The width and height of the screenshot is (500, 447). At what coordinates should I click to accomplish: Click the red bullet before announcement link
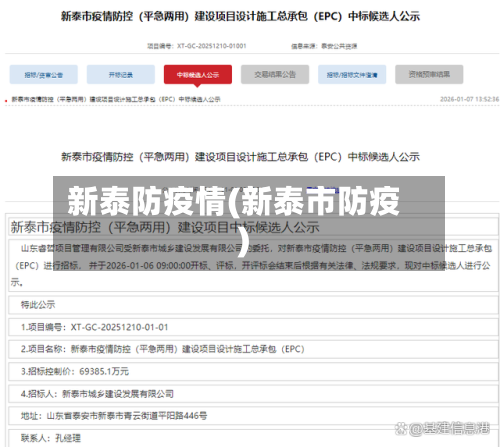click(x=6, y=101)
